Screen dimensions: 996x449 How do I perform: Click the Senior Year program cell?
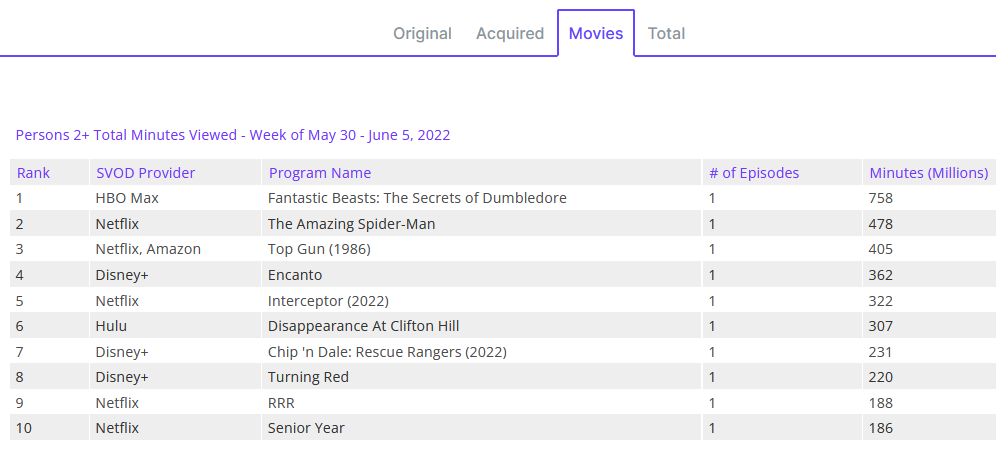pos(306,428)
